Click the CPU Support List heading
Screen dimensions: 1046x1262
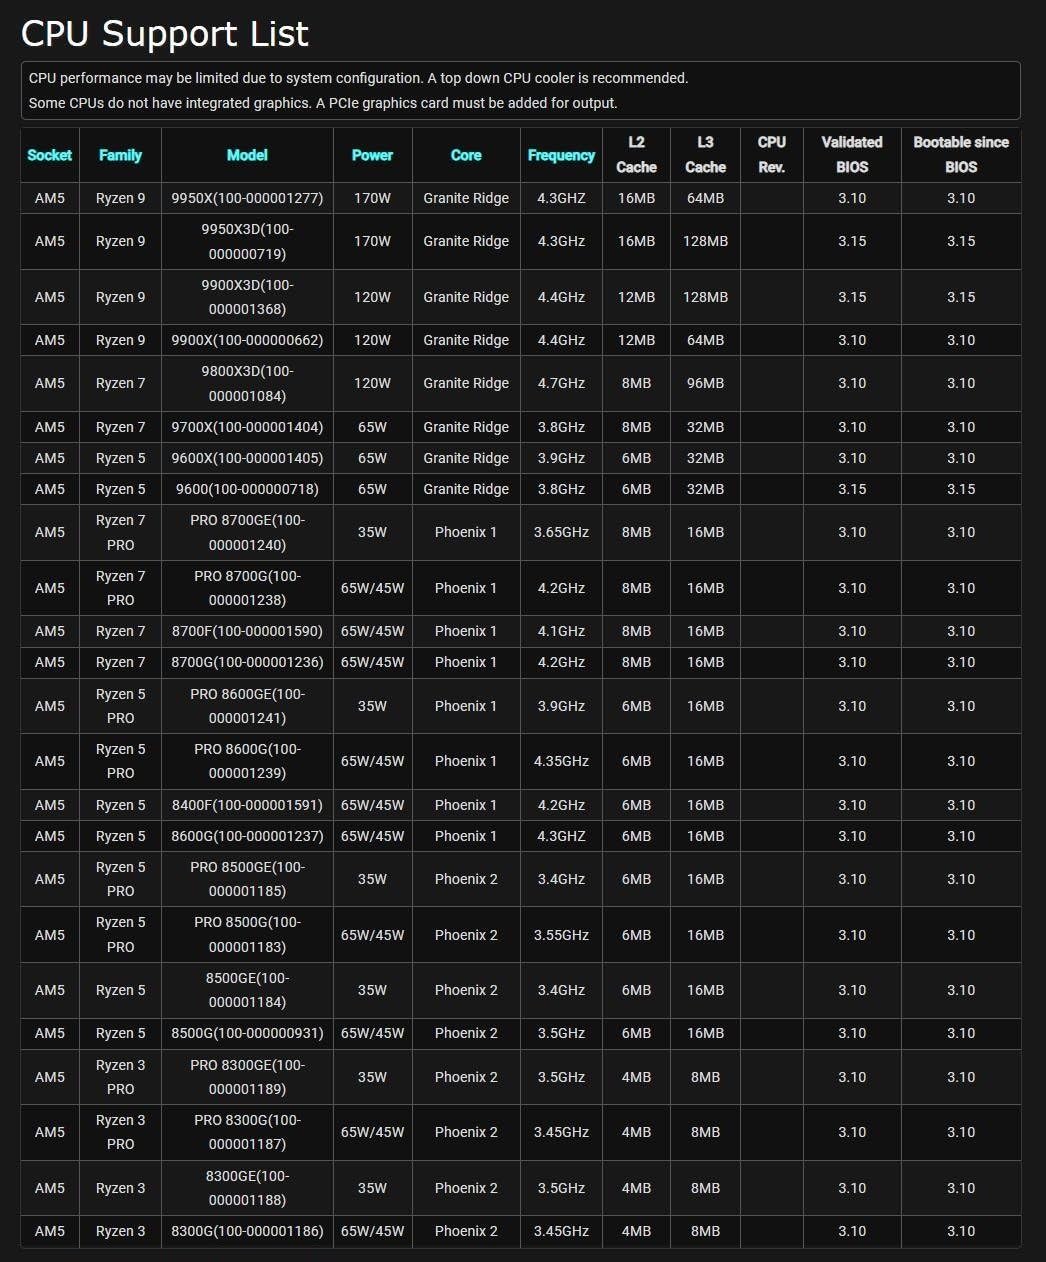tap(165, 34)
